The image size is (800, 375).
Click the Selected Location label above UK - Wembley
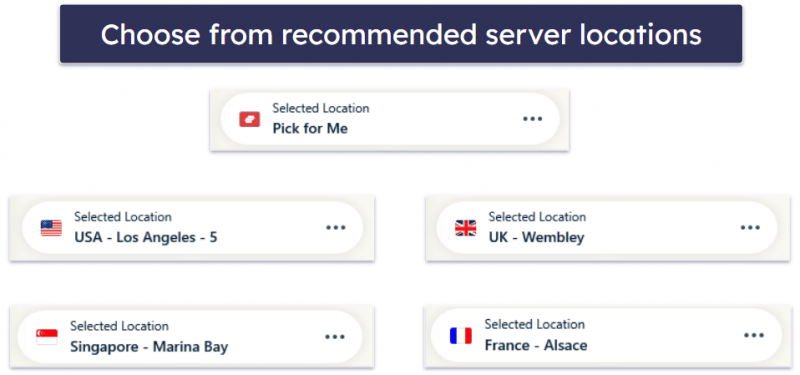coord(537,217)
